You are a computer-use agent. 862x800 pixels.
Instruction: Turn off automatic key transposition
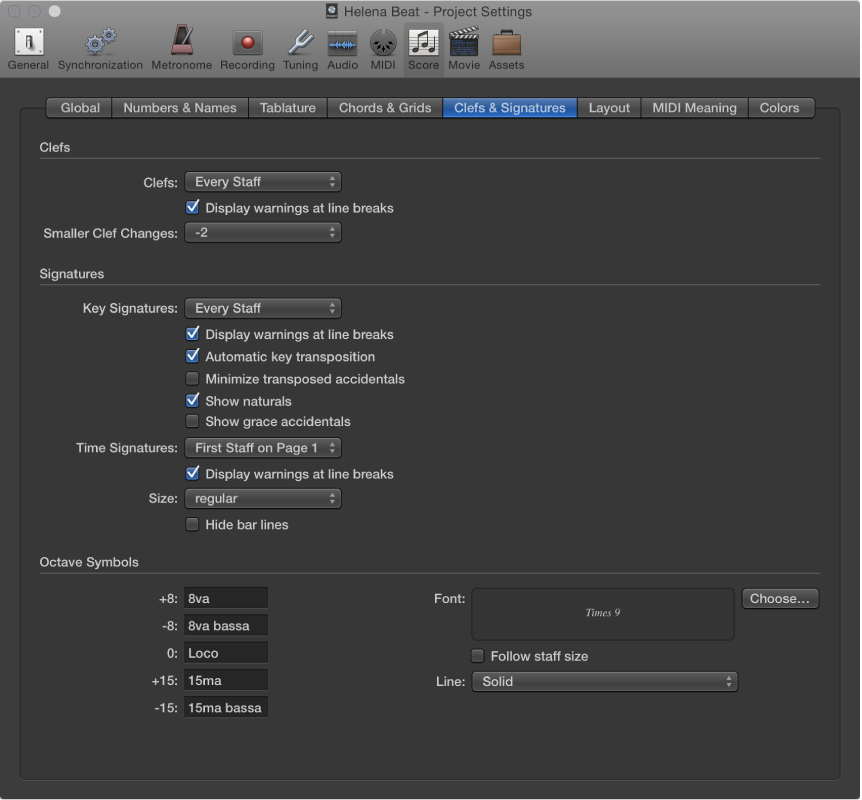point(192,356)
